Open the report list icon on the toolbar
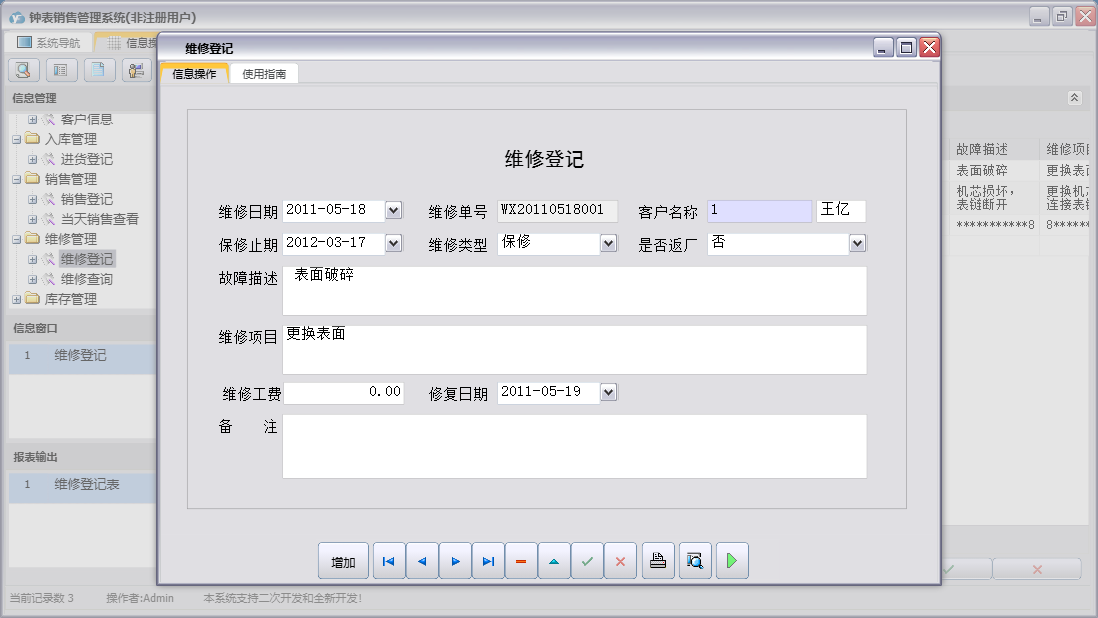Image resolution: width=1098 pixels, height=618 pixels. 60,70
